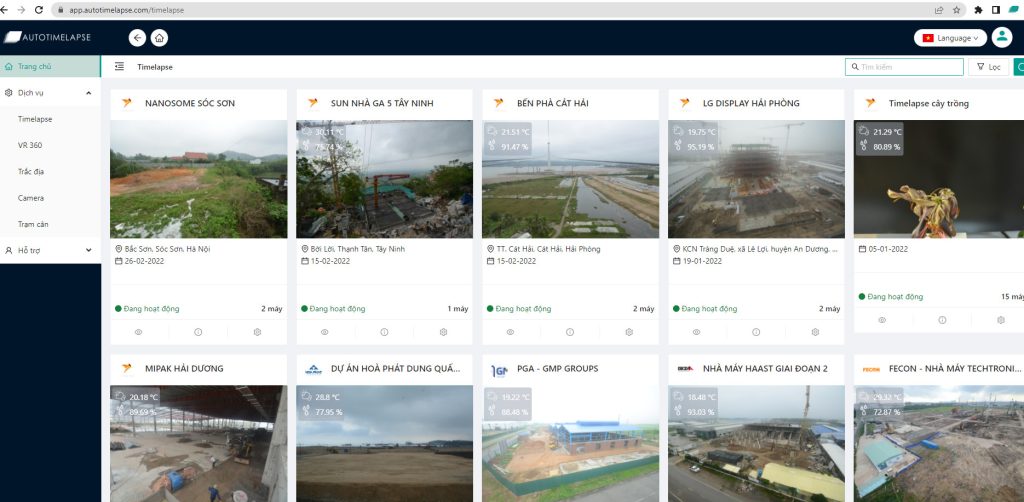The width and height of the screenshot is (1024, 502).
Task: View LG DISPLAY HẢI PHÒNG with eye icon
Action: tap(696, 332)
